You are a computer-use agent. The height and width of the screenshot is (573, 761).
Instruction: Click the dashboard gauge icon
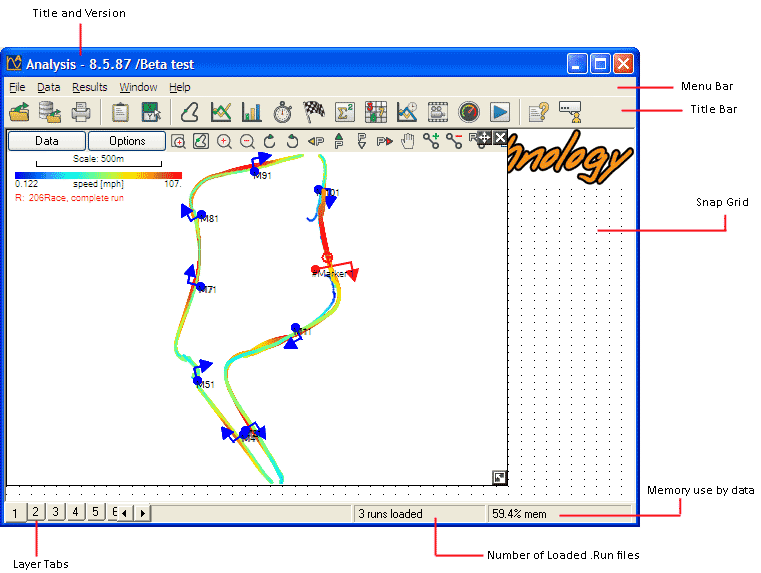[x=469, y=112]
